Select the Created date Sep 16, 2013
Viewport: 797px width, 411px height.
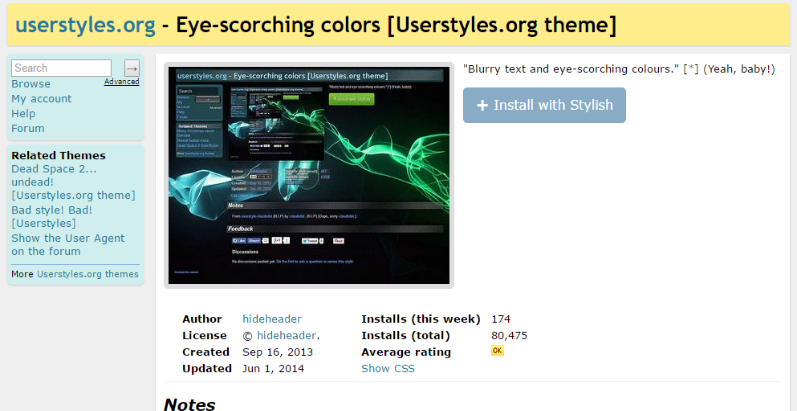click(278, 352)
